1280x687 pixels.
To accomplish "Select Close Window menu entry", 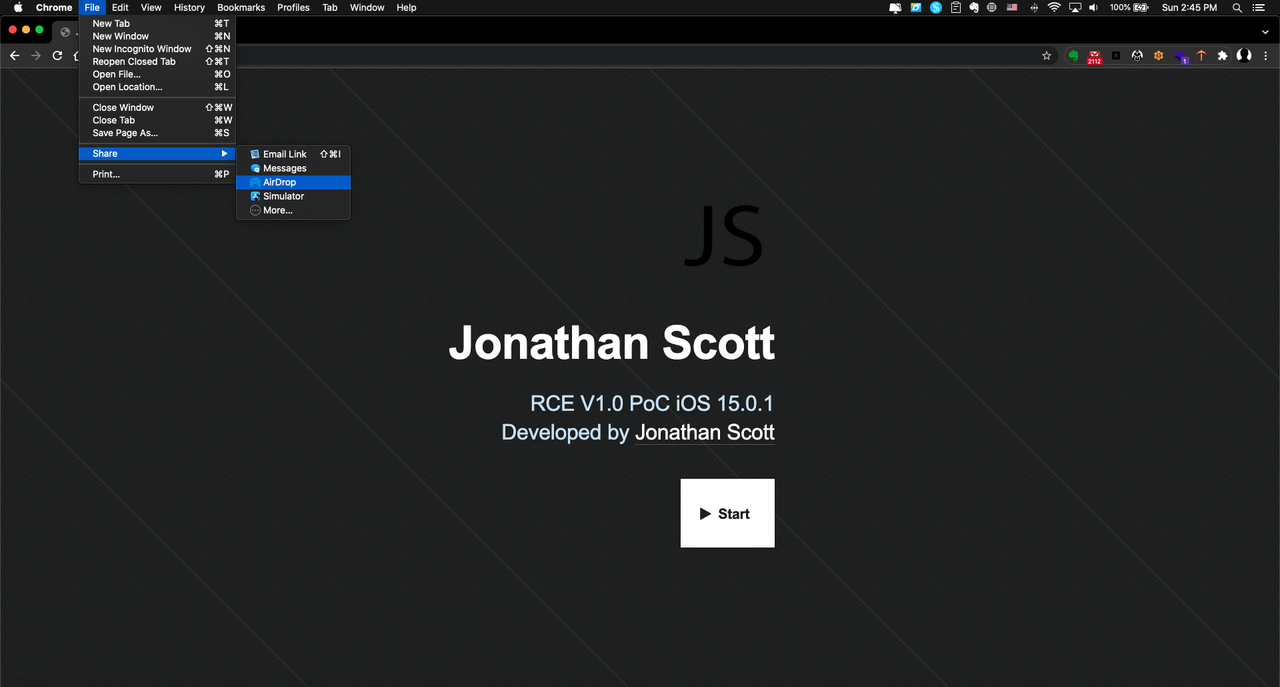I will click(157, 107).
